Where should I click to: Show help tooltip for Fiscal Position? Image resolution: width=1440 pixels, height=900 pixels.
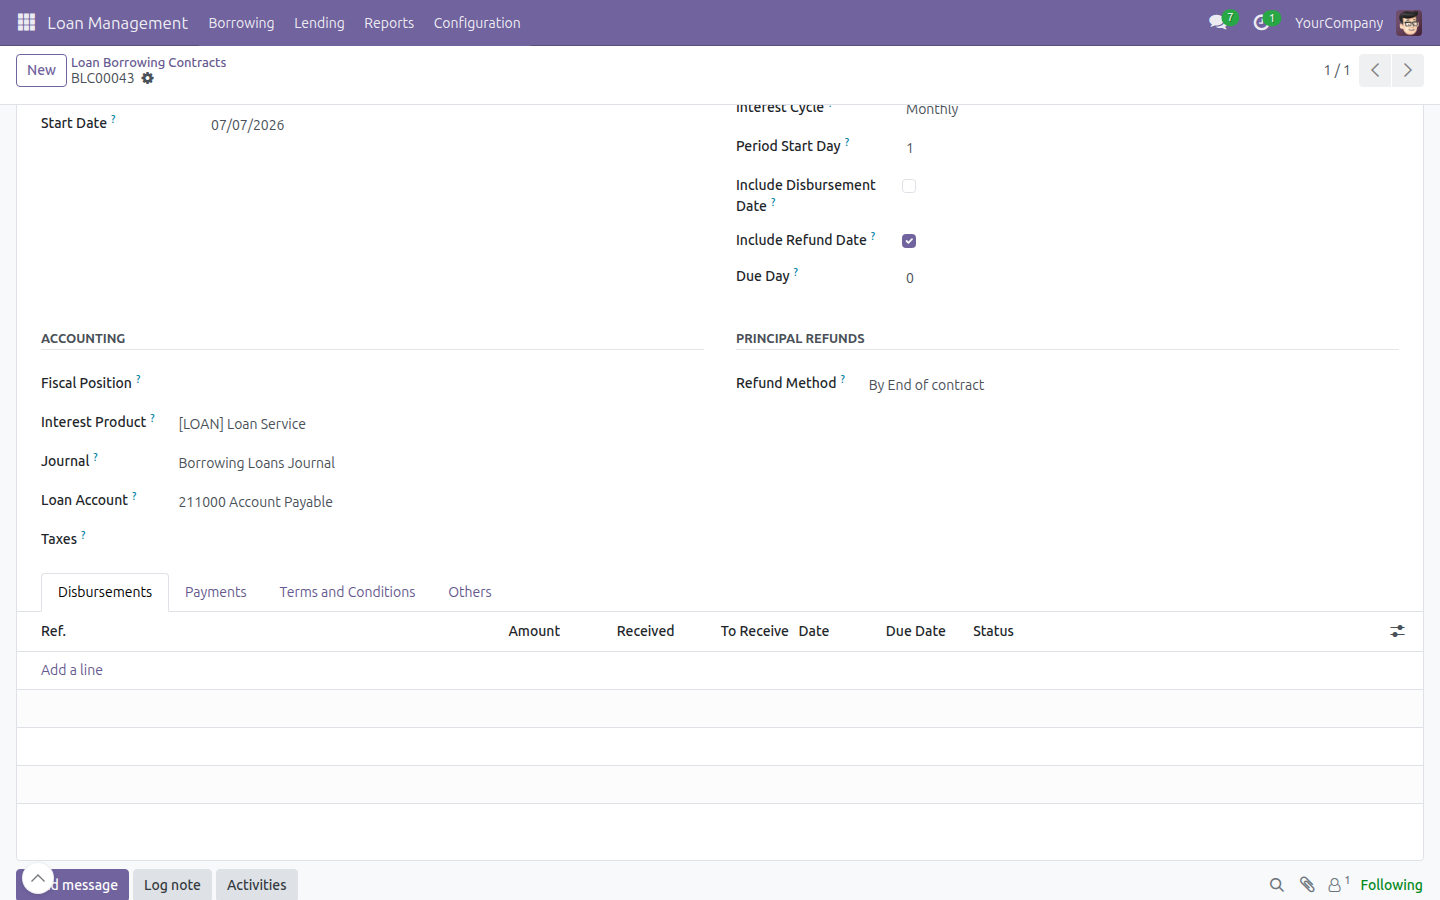138,378
